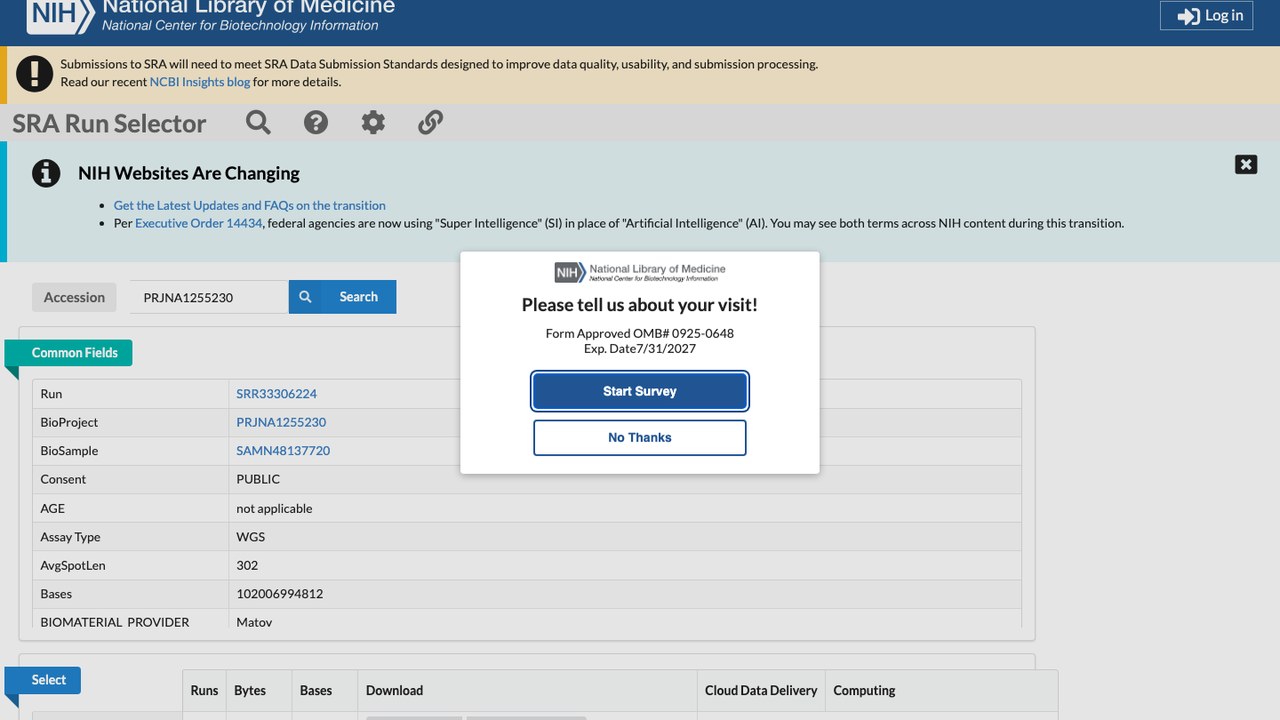Click the 'WGS' assay type value

(x=251, y=537)
